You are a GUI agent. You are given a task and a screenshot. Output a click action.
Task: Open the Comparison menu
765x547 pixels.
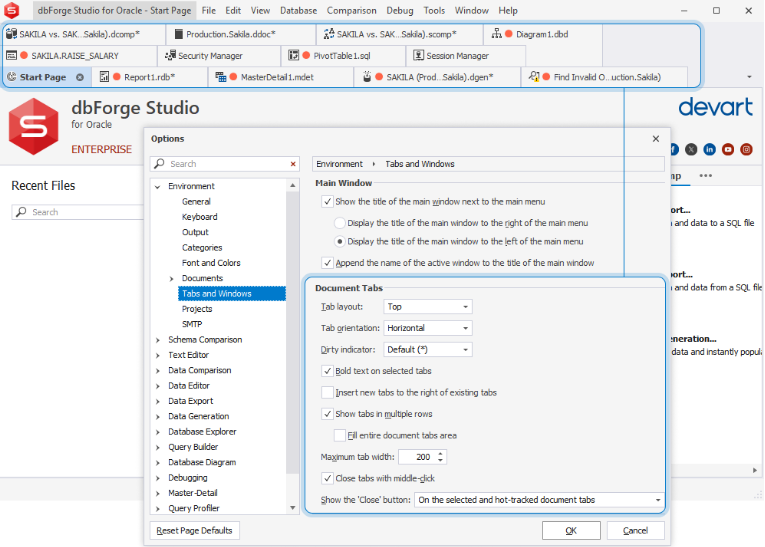[x=352, y=10]
